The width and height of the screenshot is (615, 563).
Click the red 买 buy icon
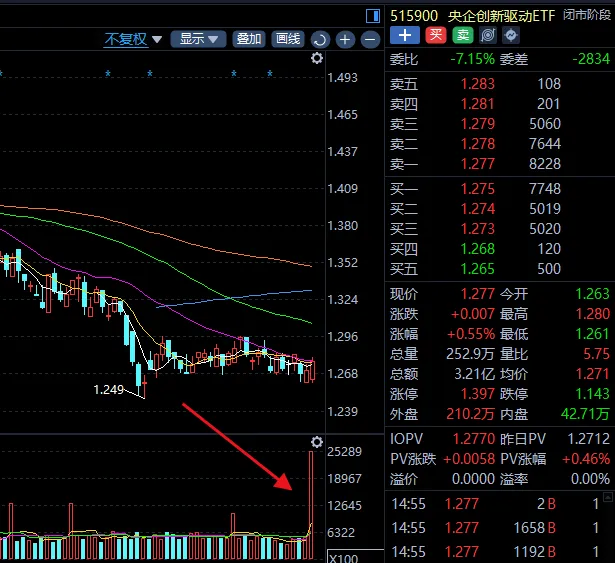pyautogui.click(x=435, y=35)
